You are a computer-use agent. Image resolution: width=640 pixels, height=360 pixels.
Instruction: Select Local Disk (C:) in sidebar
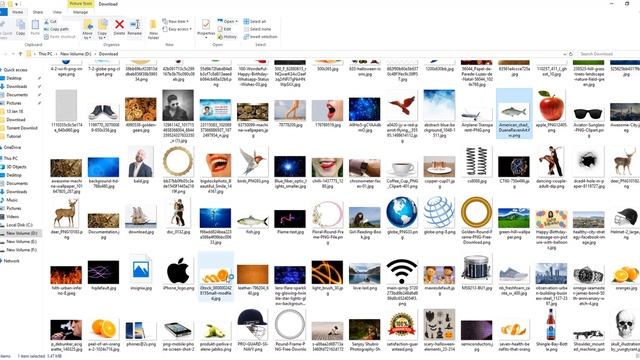pyautogui.click(x=19, y=225)
